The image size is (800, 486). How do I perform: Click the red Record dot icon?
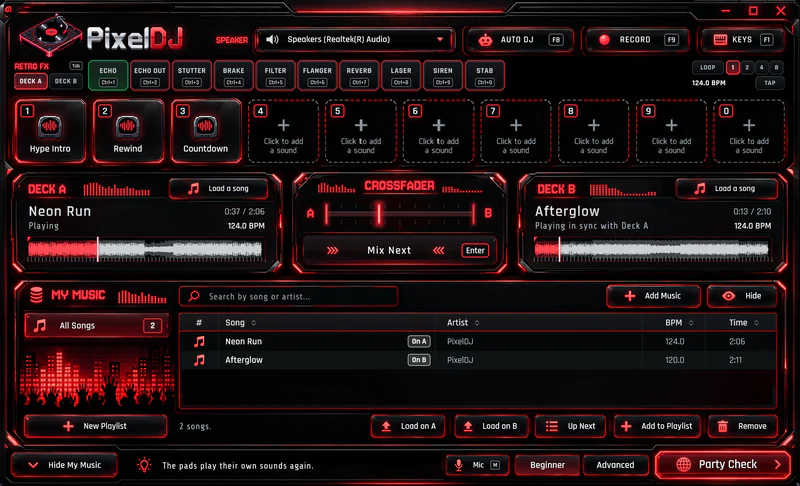click(604, 40)
